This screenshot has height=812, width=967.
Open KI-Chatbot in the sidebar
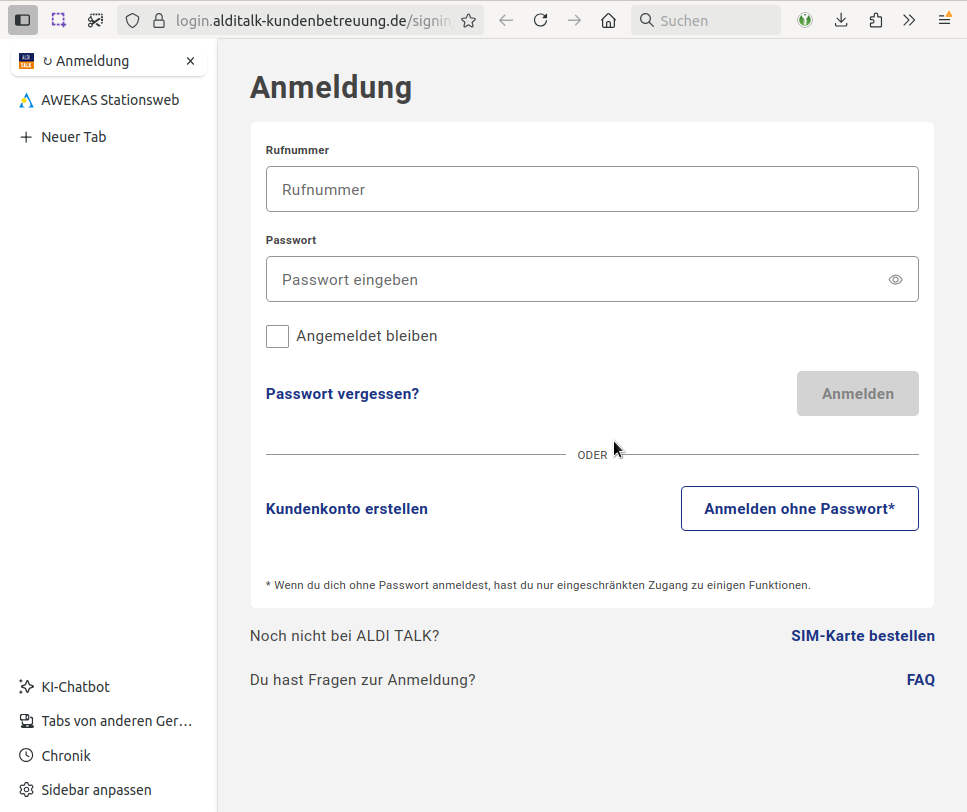point(75,687)
